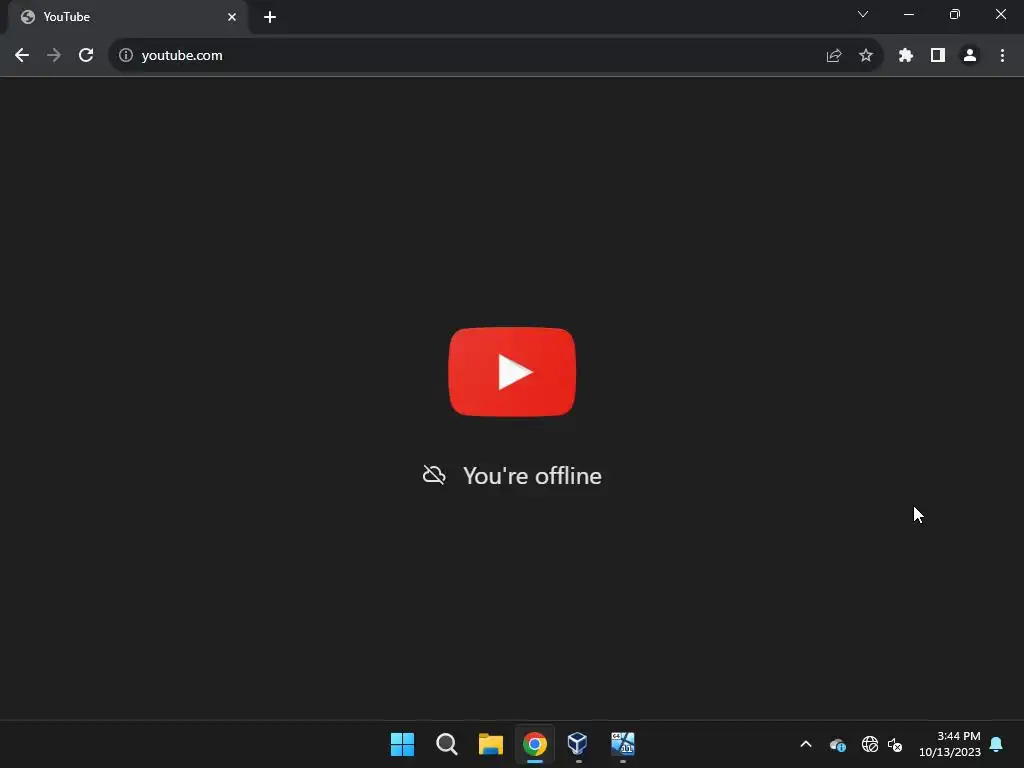Open the clock showing 3:44 PM
The width and height of the screenshot is (1024, 768).
point(950,744)
